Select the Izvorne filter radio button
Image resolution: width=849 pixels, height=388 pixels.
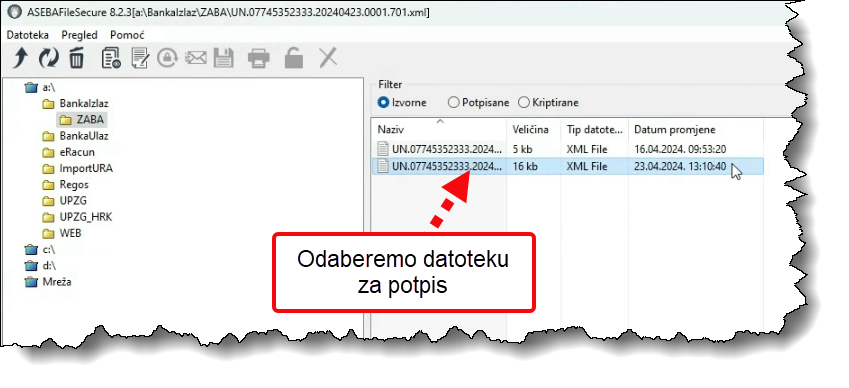click(x=383, y=102)
